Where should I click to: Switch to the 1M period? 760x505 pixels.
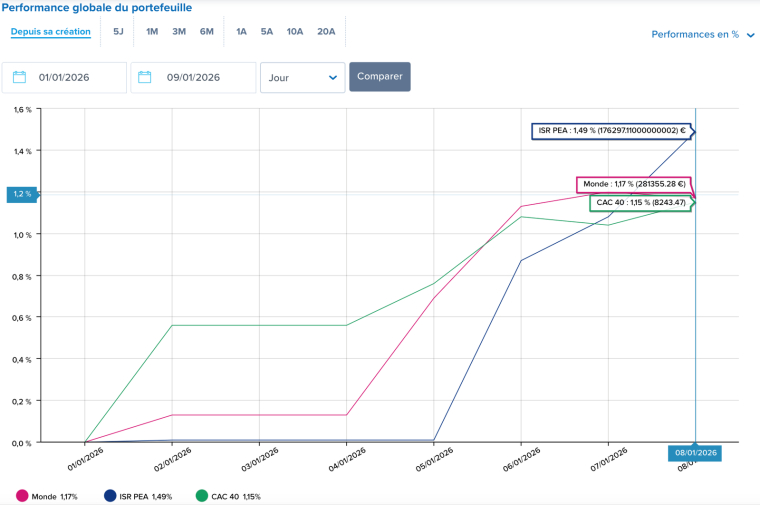point(152,32)
